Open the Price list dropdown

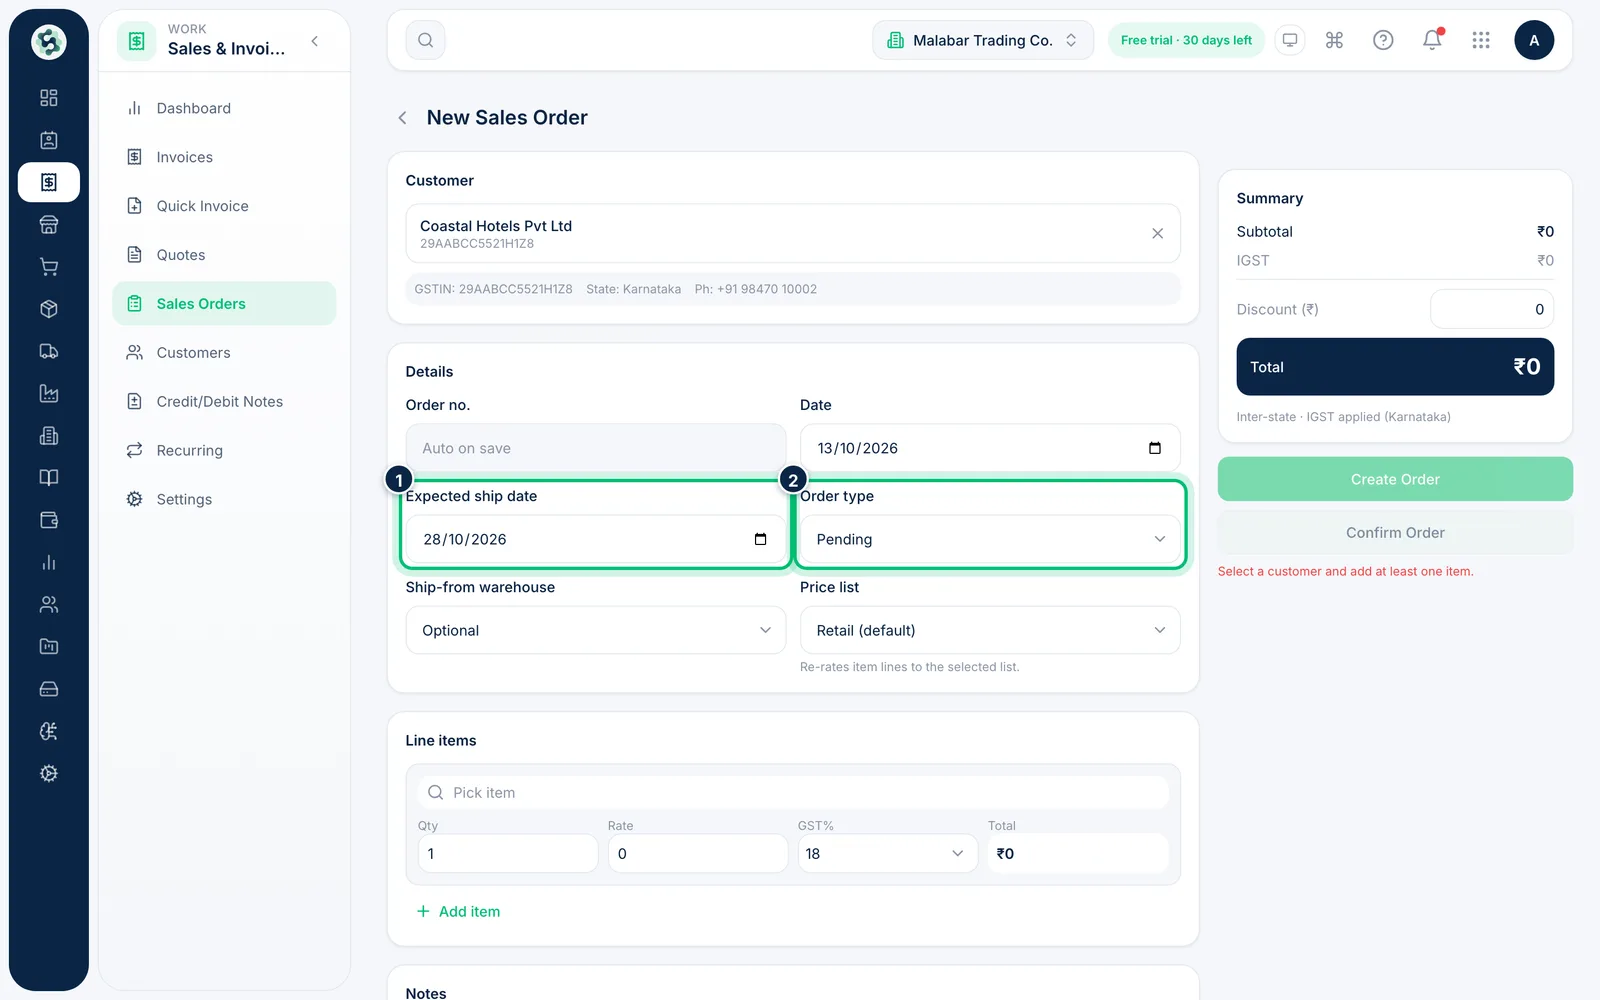point(990,630)
